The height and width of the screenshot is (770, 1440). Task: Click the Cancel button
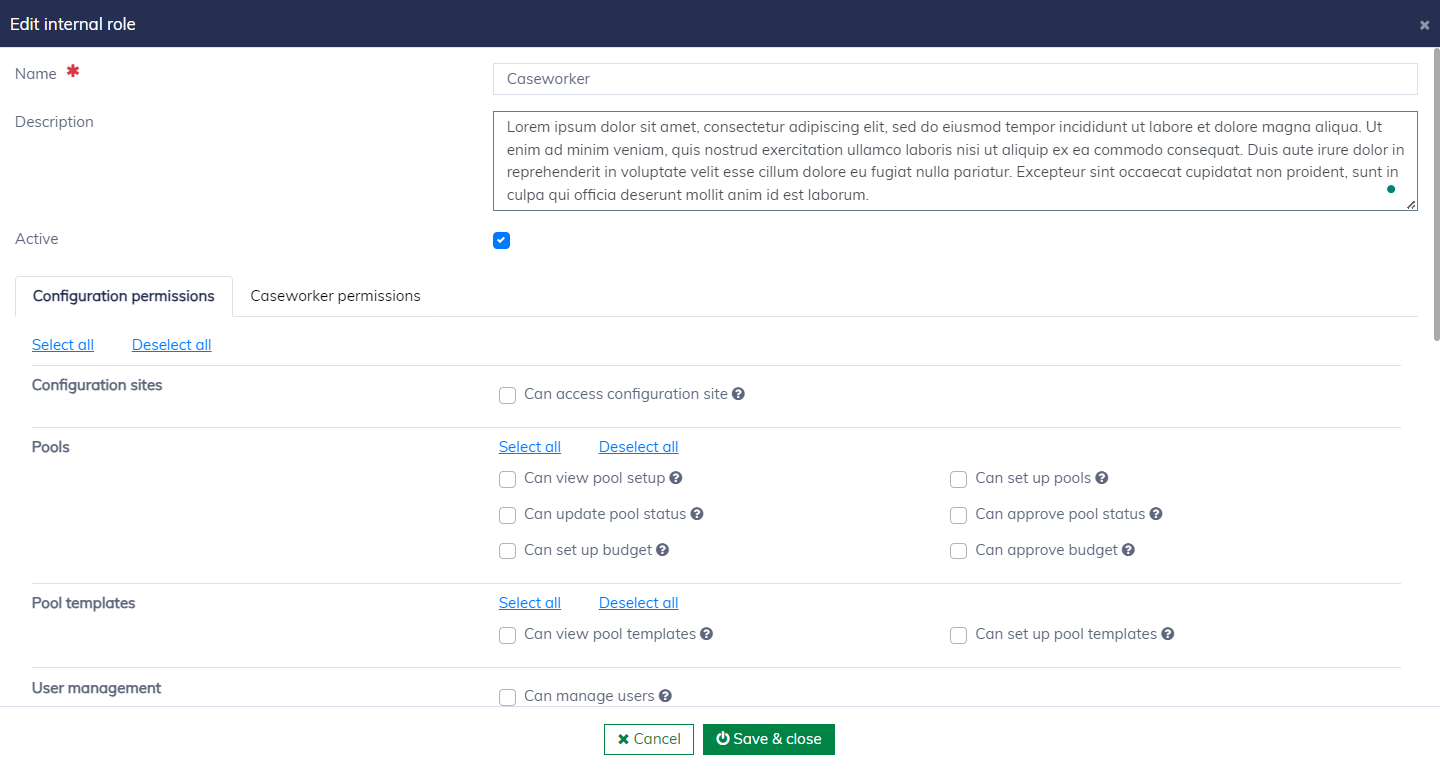649,739
